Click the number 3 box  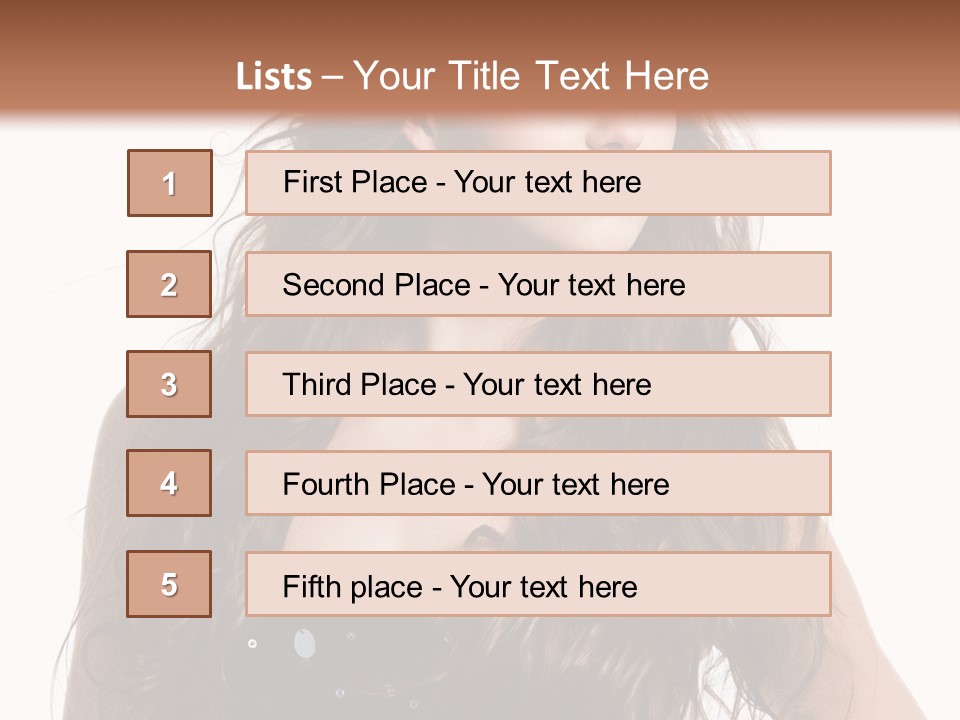(169, 384)
